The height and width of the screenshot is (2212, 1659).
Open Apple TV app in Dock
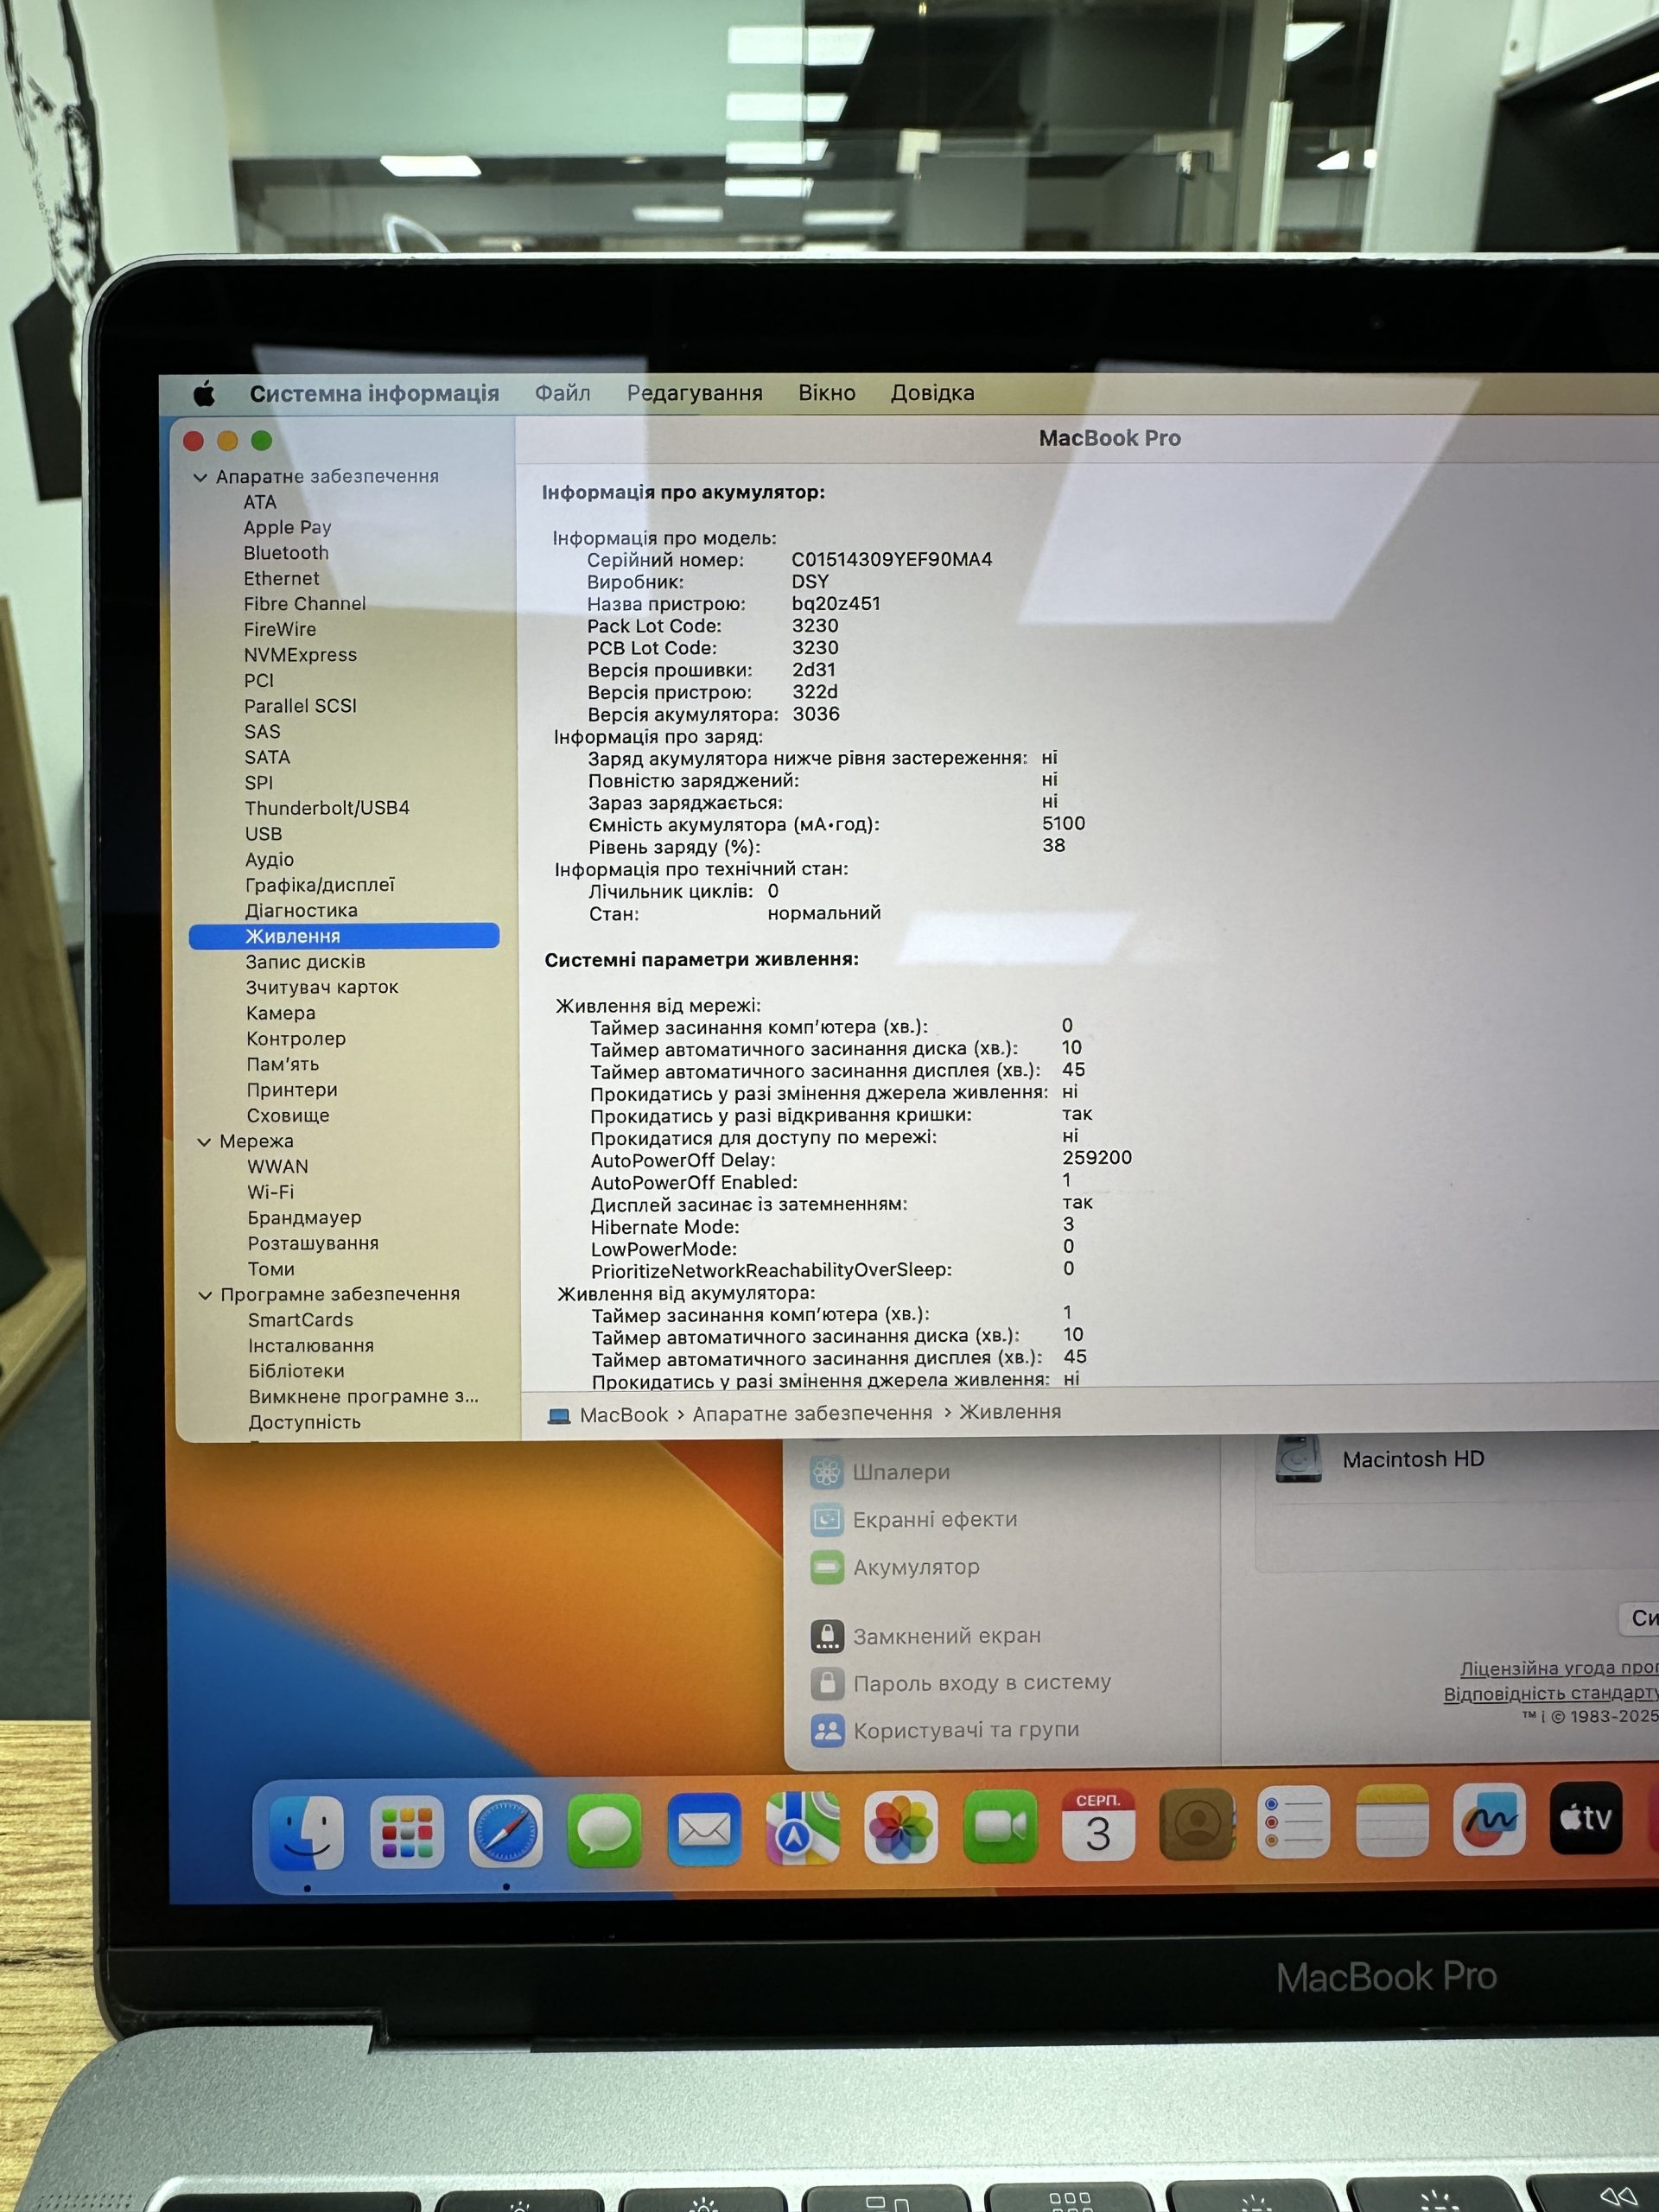[1586, 1818]
